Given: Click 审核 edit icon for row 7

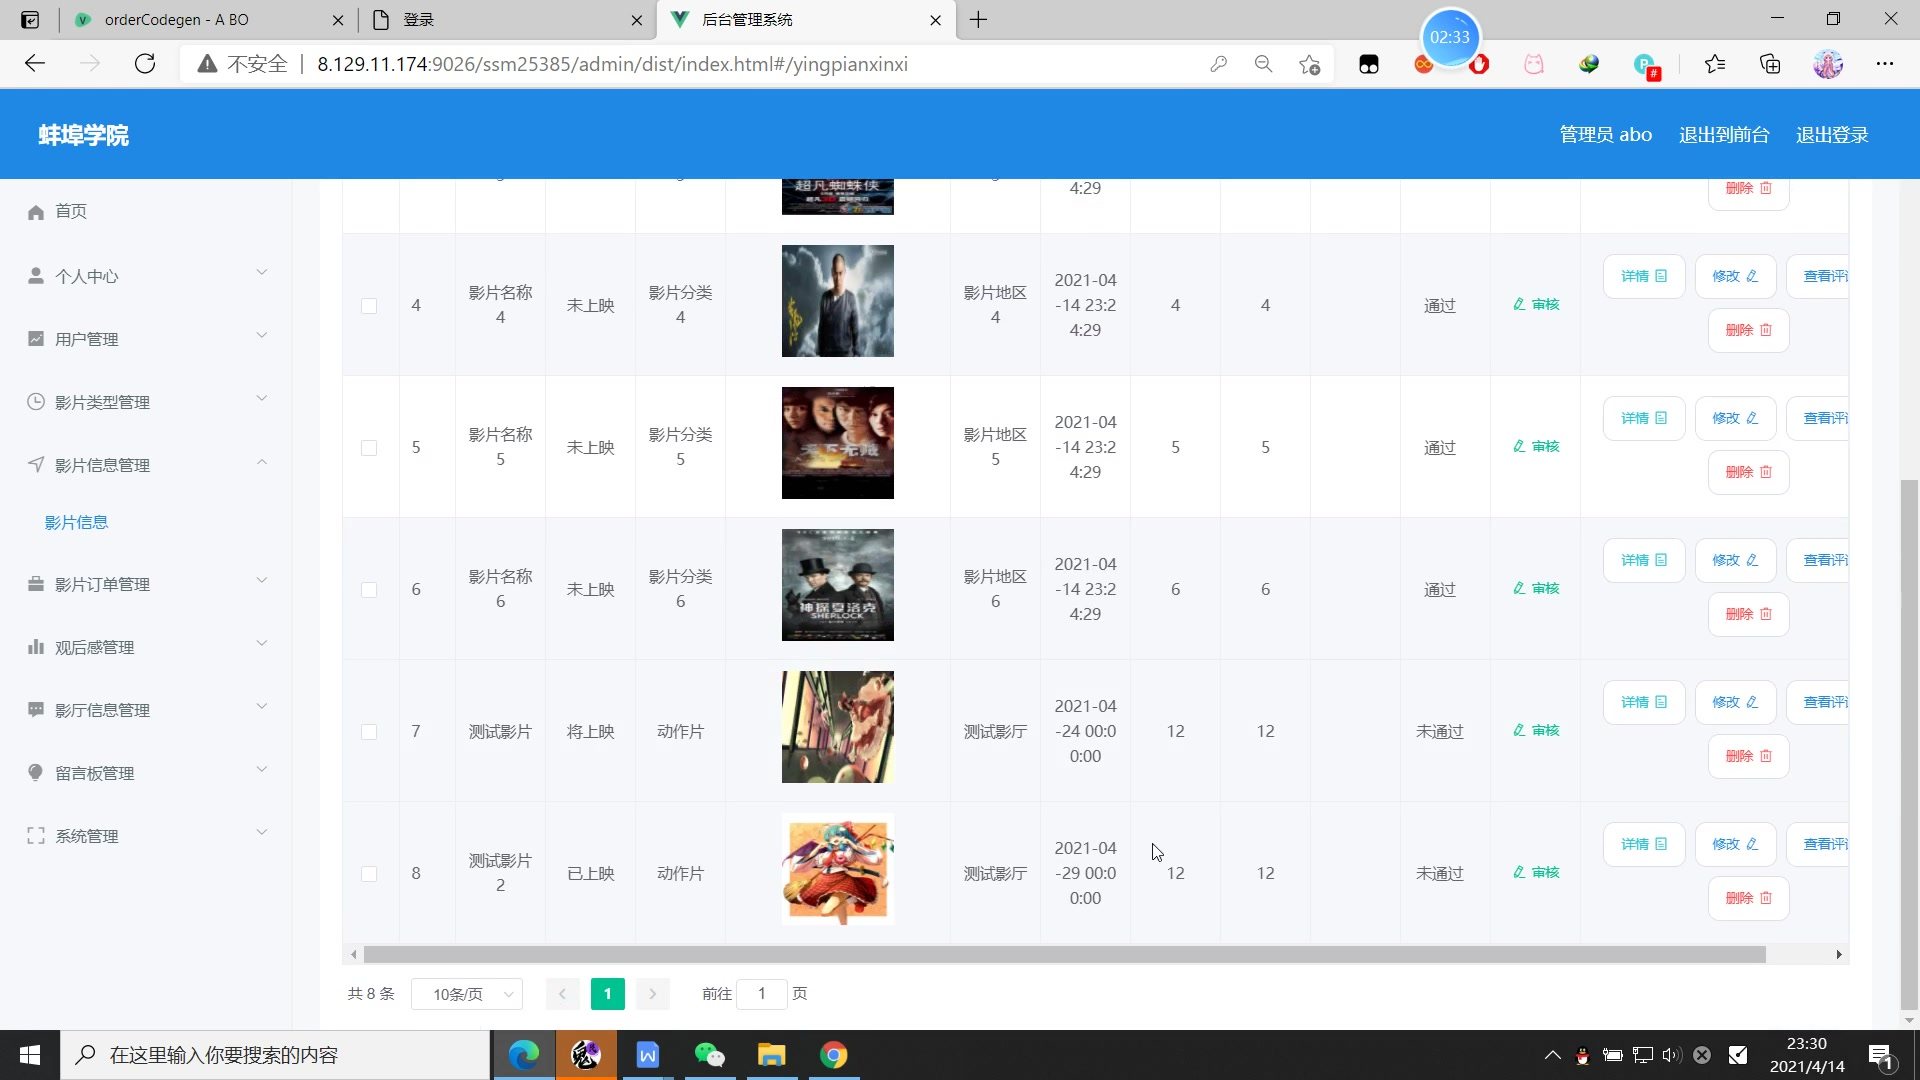Looking at the screenshot, I should [1519, 731].
